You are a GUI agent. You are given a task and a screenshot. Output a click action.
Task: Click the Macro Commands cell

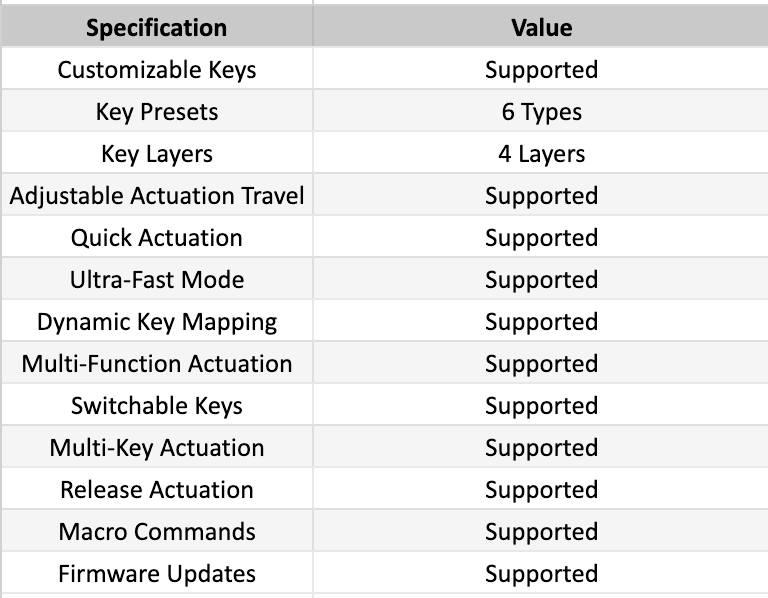tap(156, 532)
